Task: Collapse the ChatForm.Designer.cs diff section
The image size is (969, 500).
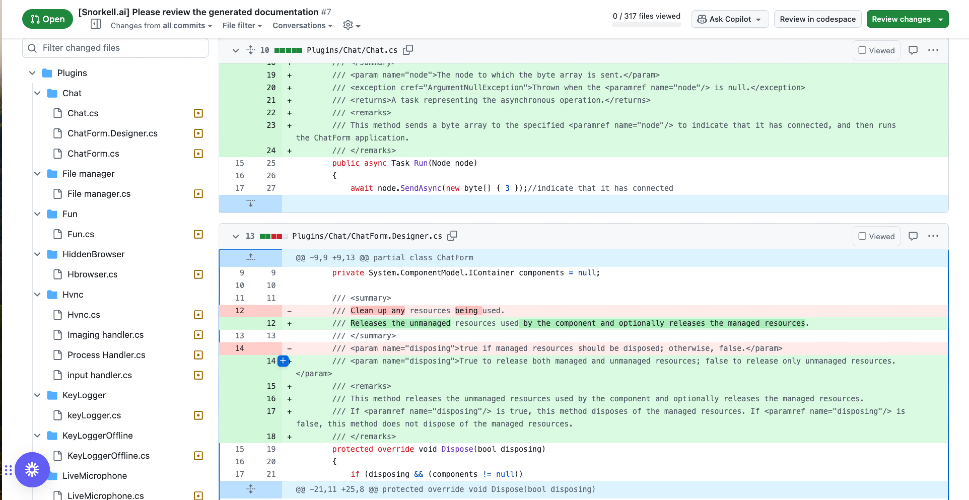Action: coord(235,236)
